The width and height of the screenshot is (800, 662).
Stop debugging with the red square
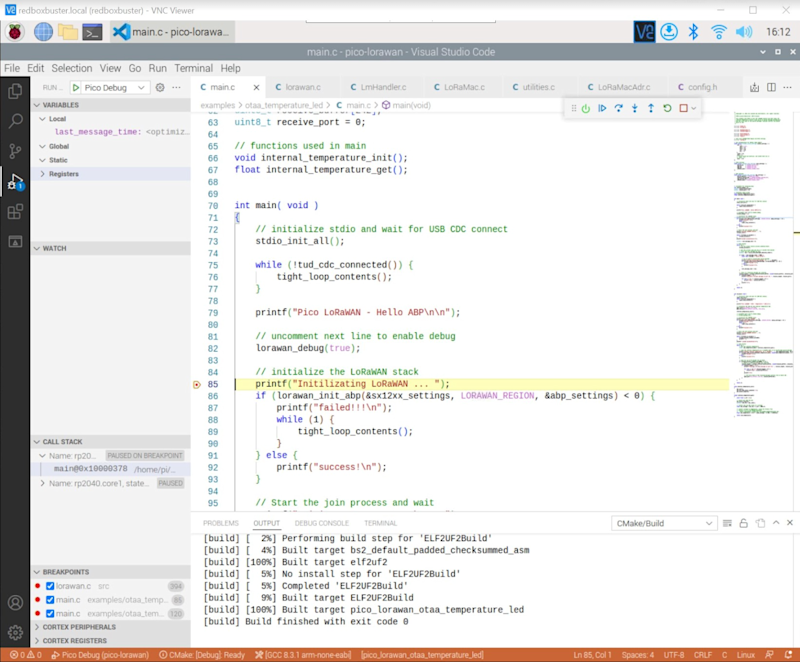(x=683, y=108)
